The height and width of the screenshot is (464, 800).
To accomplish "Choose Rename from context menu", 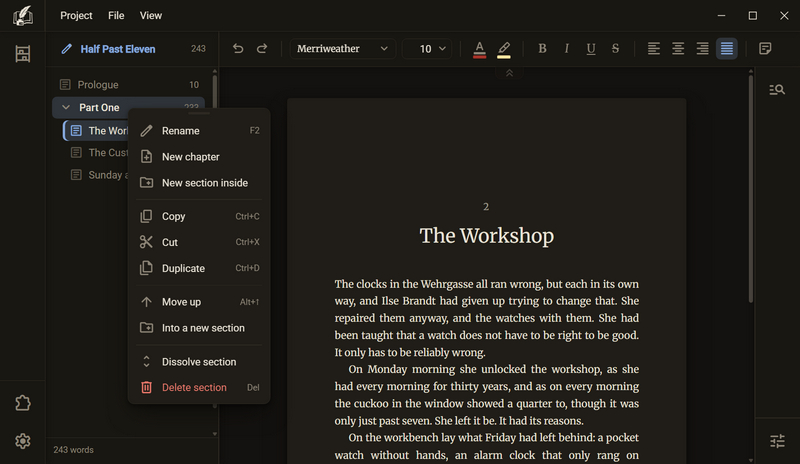I will [x=199, y=131].
